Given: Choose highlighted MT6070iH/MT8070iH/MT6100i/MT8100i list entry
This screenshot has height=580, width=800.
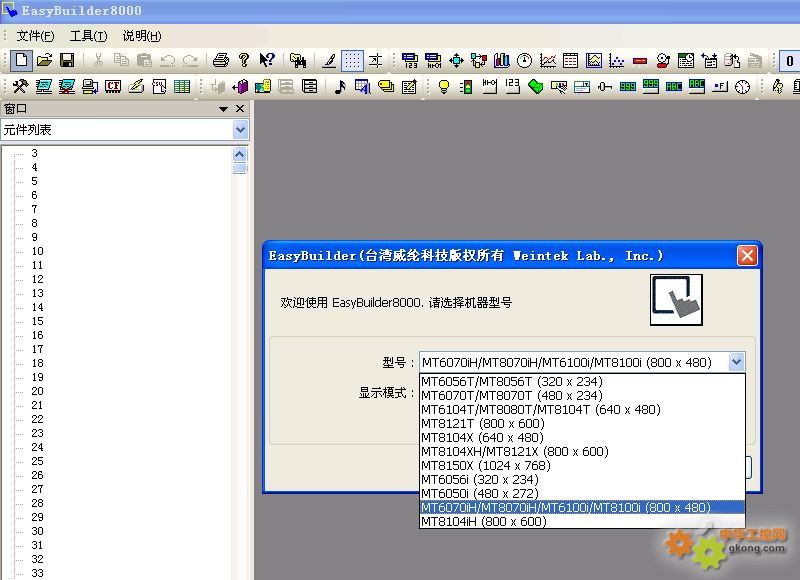Looking at the screenshot, I should pyautogui.click(x=582, y=508).
